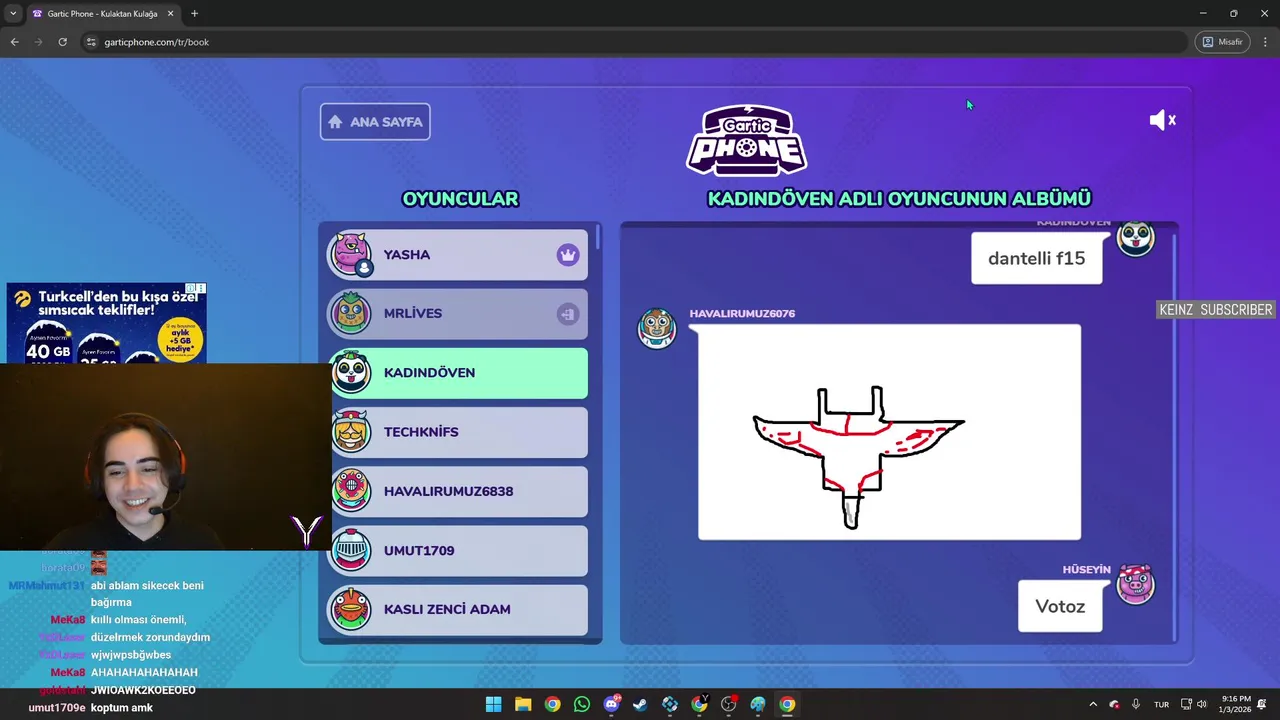
Task: Click HAVALIRUMUZ6076's avatar in the album
Action: pyautogui.click(x=657, y=328)
